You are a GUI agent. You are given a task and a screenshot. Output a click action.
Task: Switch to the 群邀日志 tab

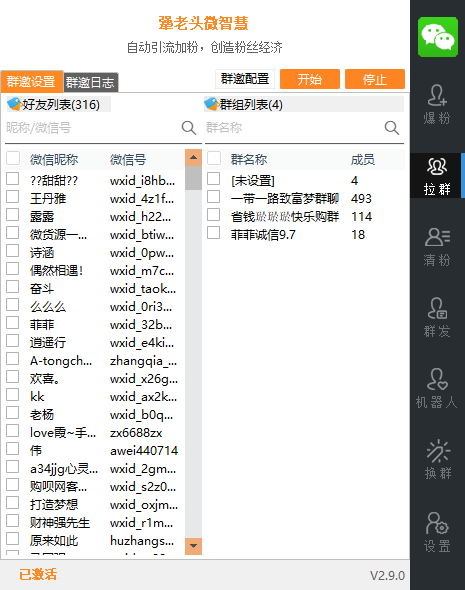[x=91, y=82]
